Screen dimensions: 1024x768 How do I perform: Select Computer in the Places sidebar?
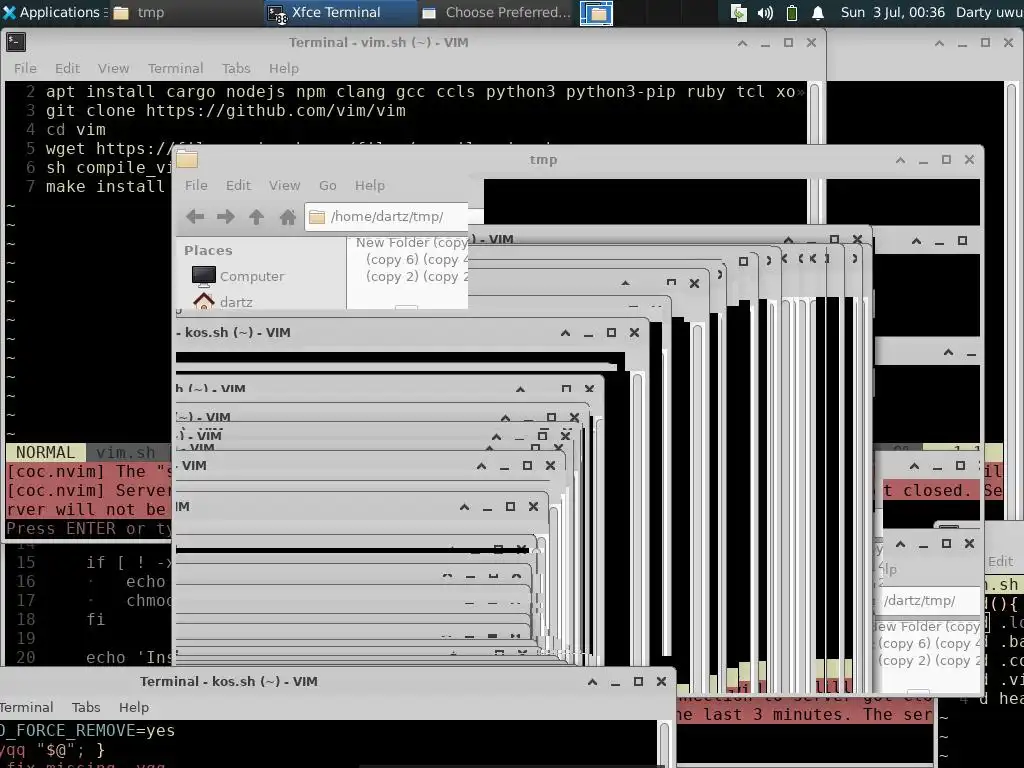click(x=238, y=276)
